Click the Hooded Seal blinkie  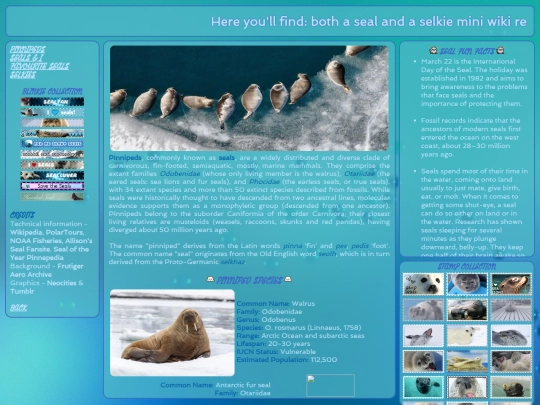pos(52,197)
